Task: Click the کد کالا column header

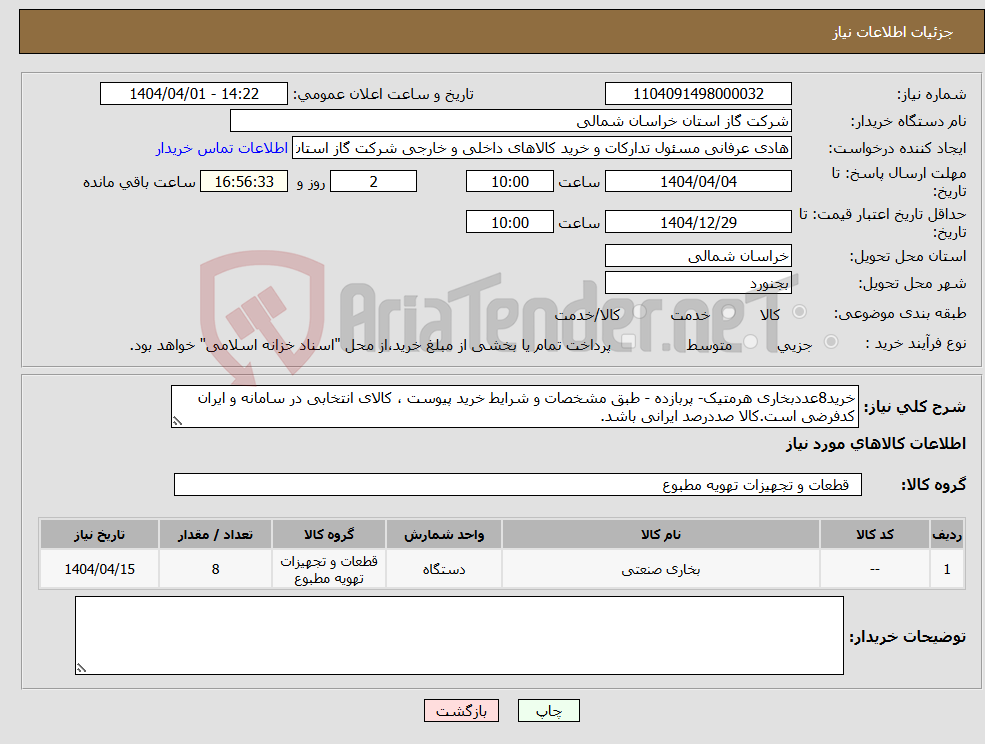Action: coord(874,535)
